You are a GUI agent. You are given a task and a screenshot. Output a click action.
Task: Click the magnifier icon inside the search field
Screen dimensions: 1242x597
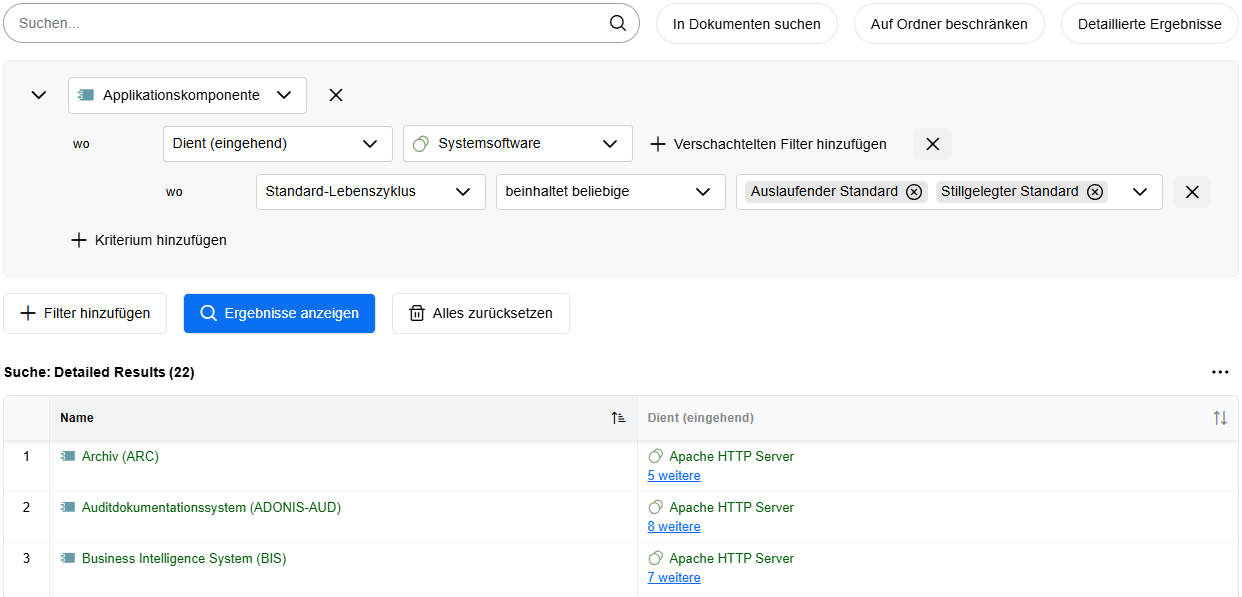617,23
